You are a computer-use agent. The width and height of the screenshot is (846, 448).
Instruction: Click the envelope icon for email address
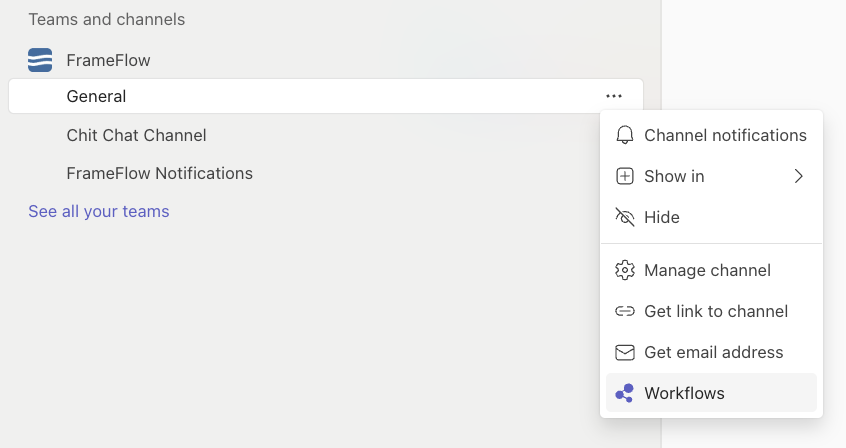625,352
